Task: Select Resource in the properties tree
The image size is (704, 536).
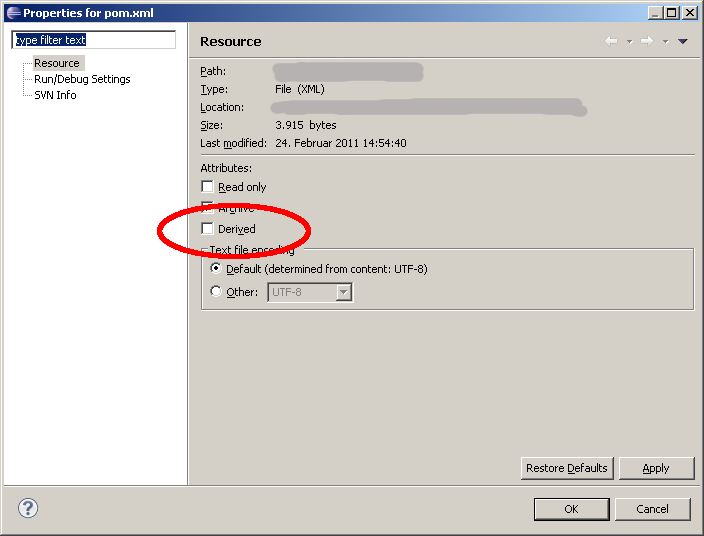Action: point(57,63)
